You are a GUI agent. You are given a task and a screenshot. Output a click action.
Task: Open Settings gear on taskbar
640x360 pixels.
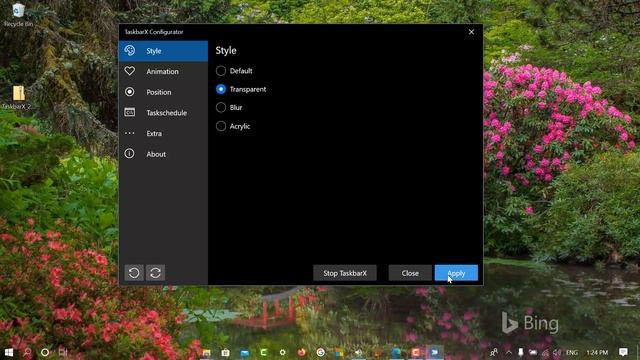coord(282,352)
